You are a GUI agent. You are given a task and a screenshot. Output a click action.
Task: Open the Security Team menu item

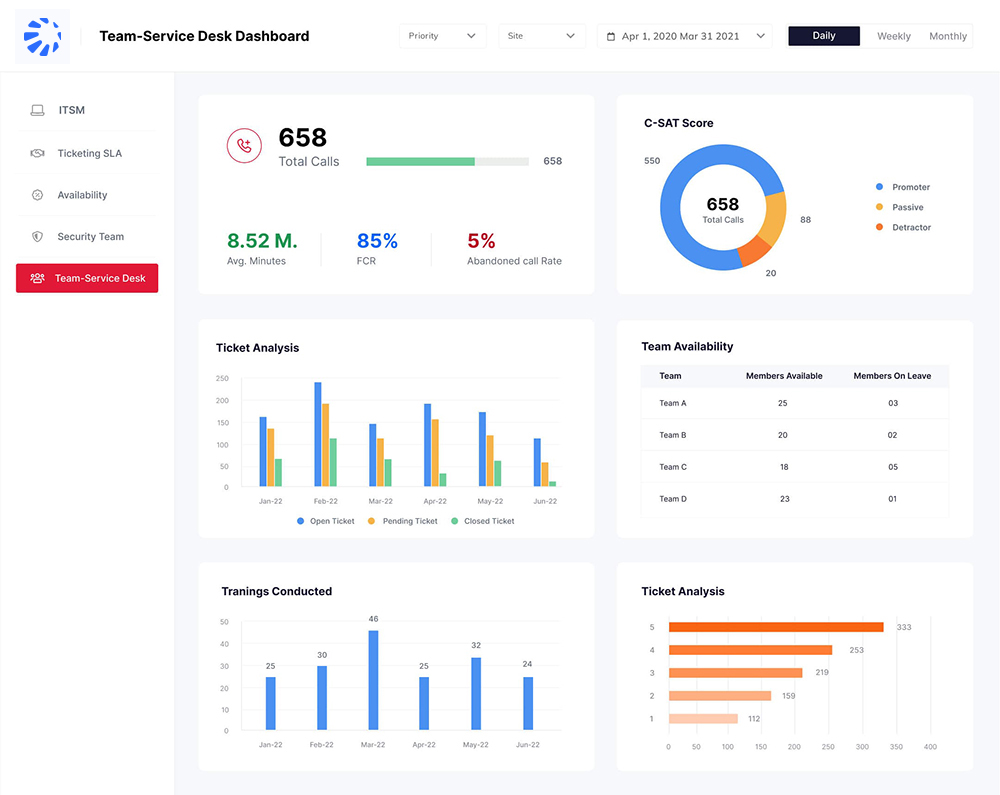click(90, 237)
